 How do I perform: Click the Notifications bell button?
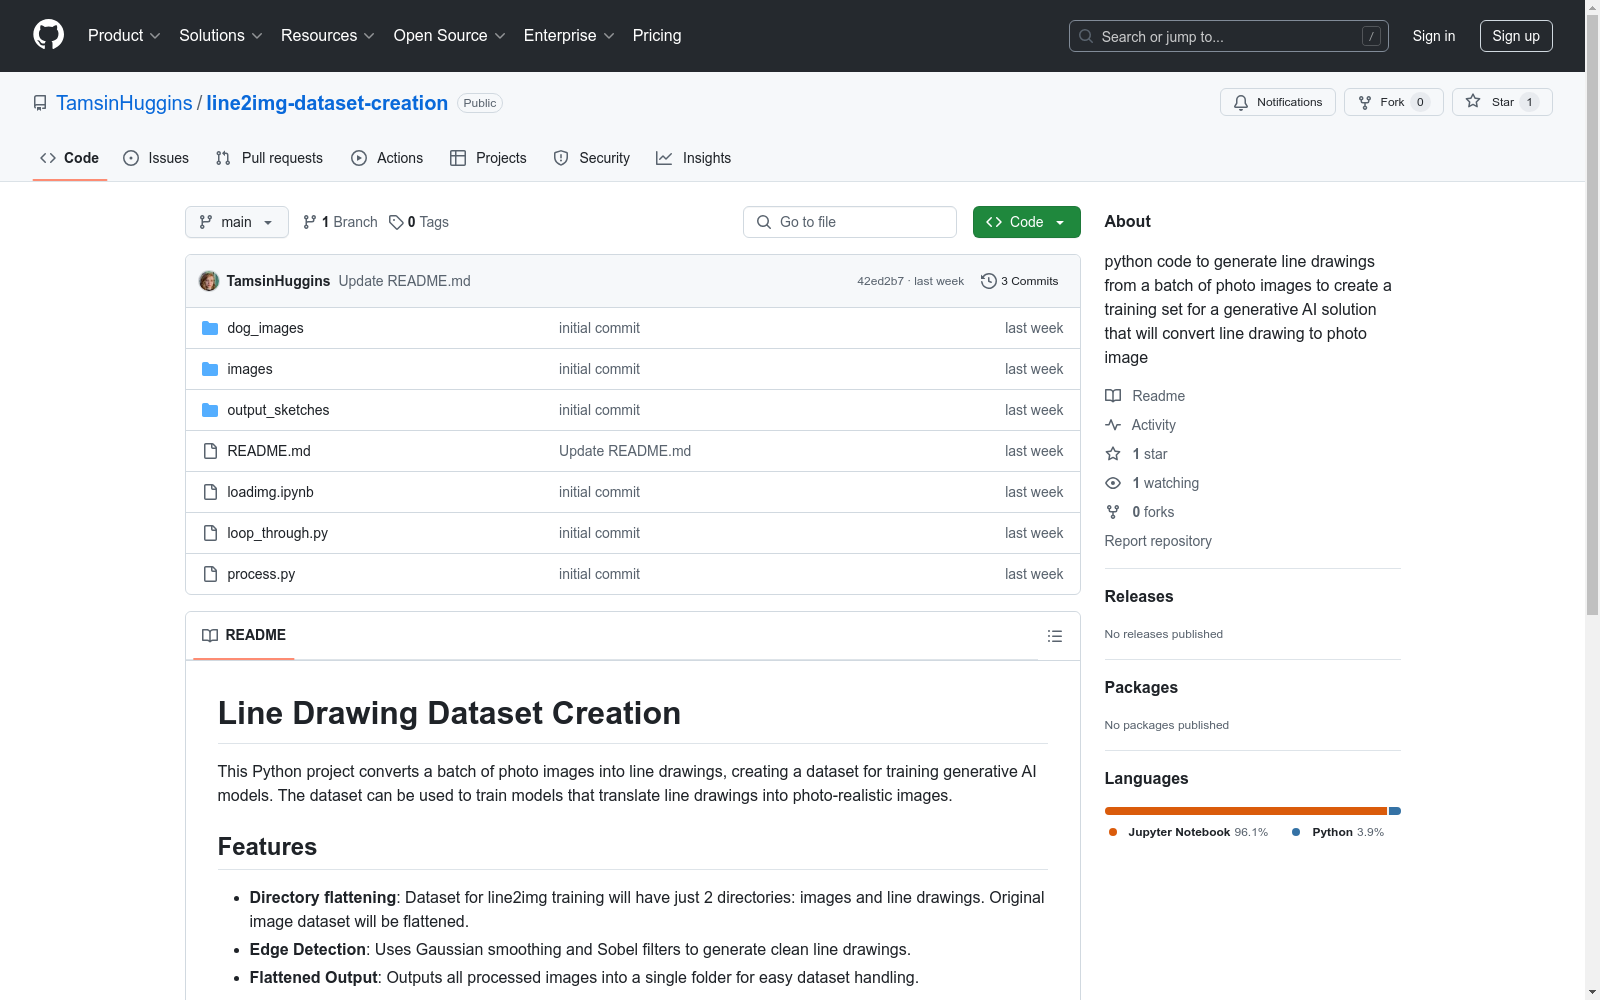pos(1278,102)
